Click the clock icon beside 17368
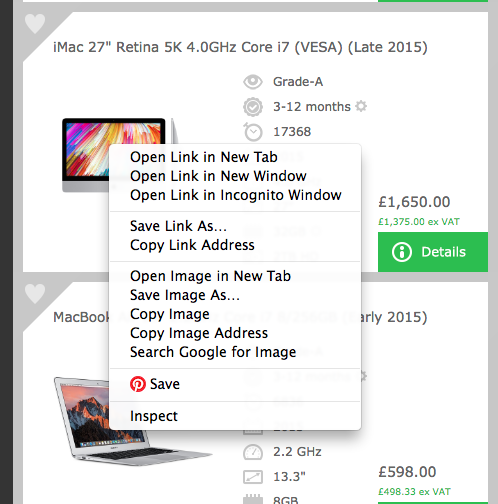498x504 pixels. (253, 132)
